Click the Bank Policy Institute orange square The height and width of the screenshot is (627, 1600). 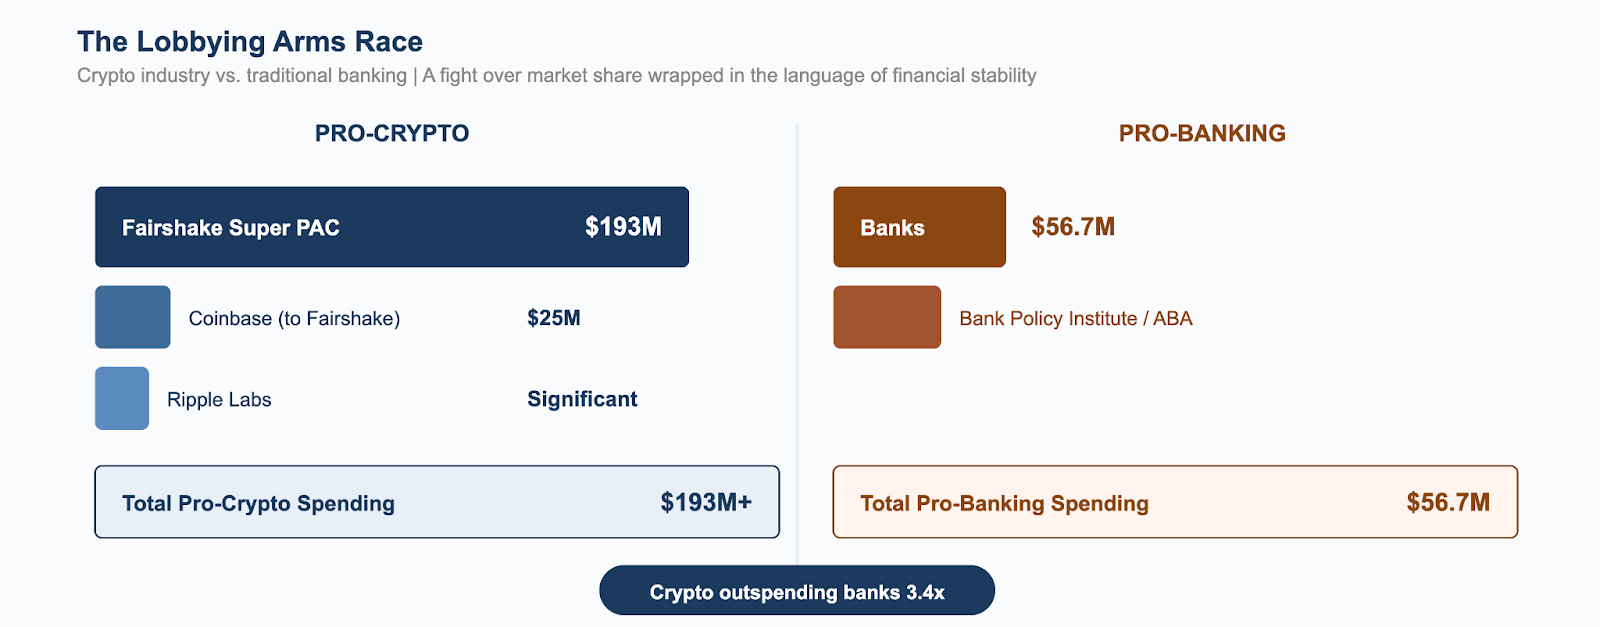coord(886,317)
